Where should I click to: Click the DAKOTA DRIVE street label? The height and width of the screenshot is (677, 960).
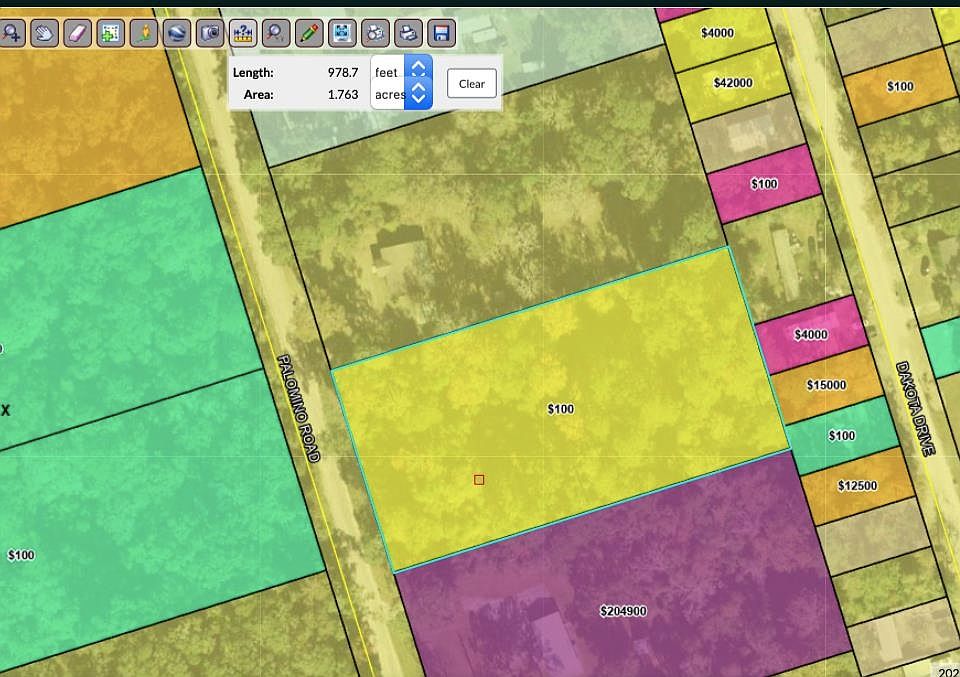915,408
